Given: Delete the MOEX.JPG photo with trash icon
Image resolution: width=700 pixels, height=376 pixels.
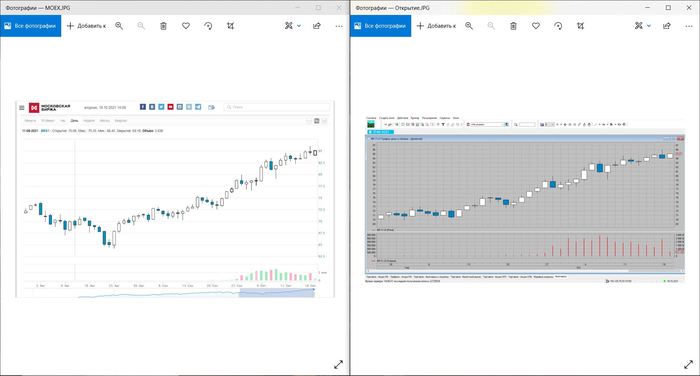Looking at the screenshot, I should tap(163, 26).
